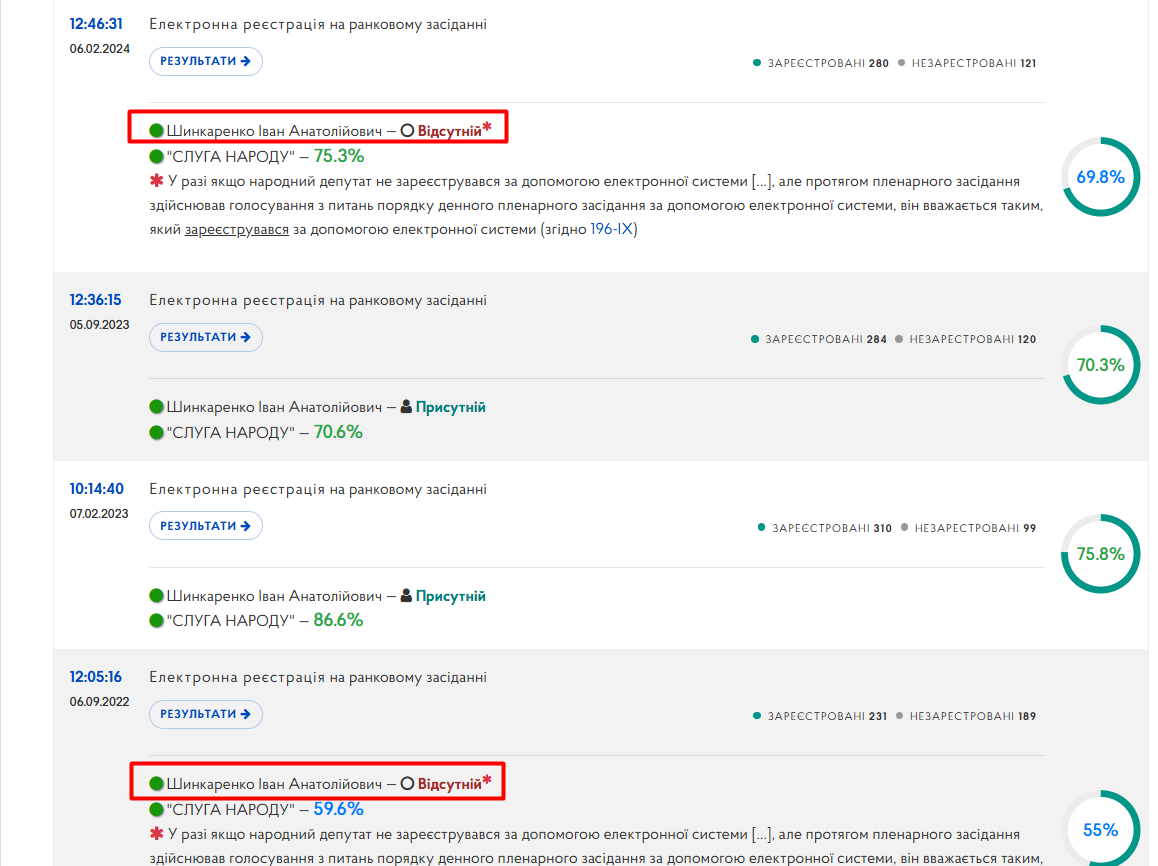Click the green dot beside "СЛУГА НАРОДУ" 86.6%
The height and width of the screenshot is (866, 1158).
(156, 620)
